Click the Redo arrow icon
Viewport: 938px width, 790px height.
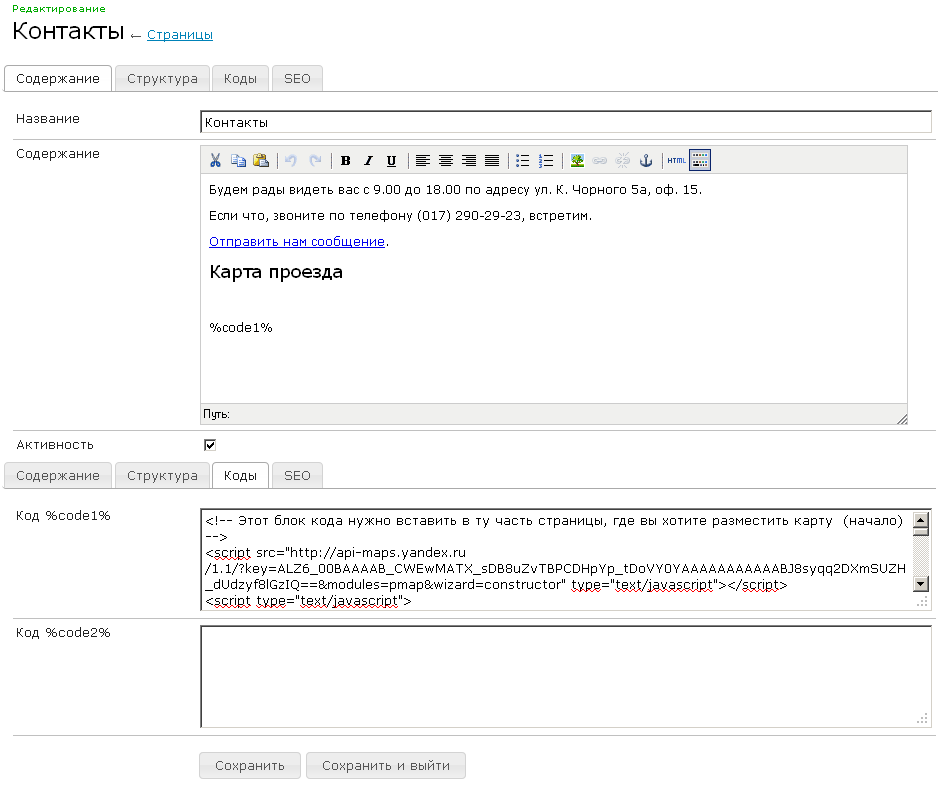[x=315, y=160]
